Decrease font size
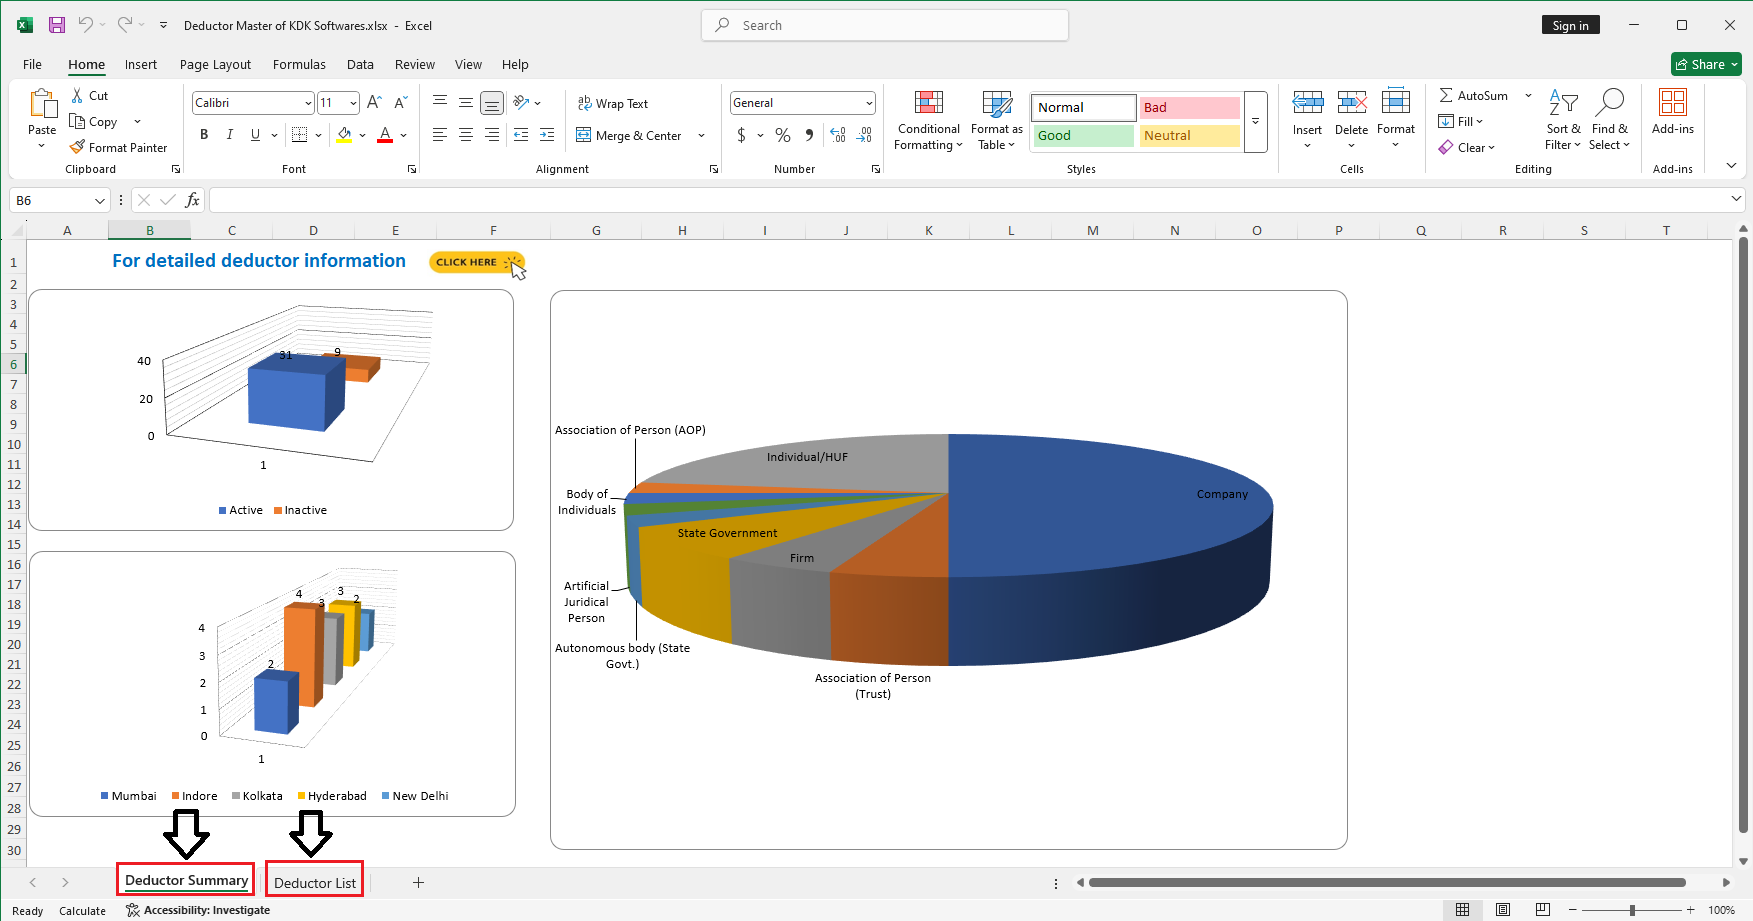Screen dimensions: 1753x921 coord(400,102)
